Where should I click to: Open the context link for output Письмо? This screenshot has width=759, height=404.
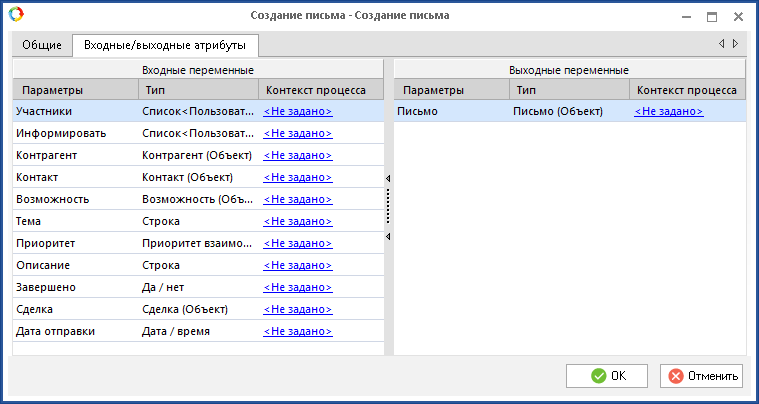(x=669, y=112)
